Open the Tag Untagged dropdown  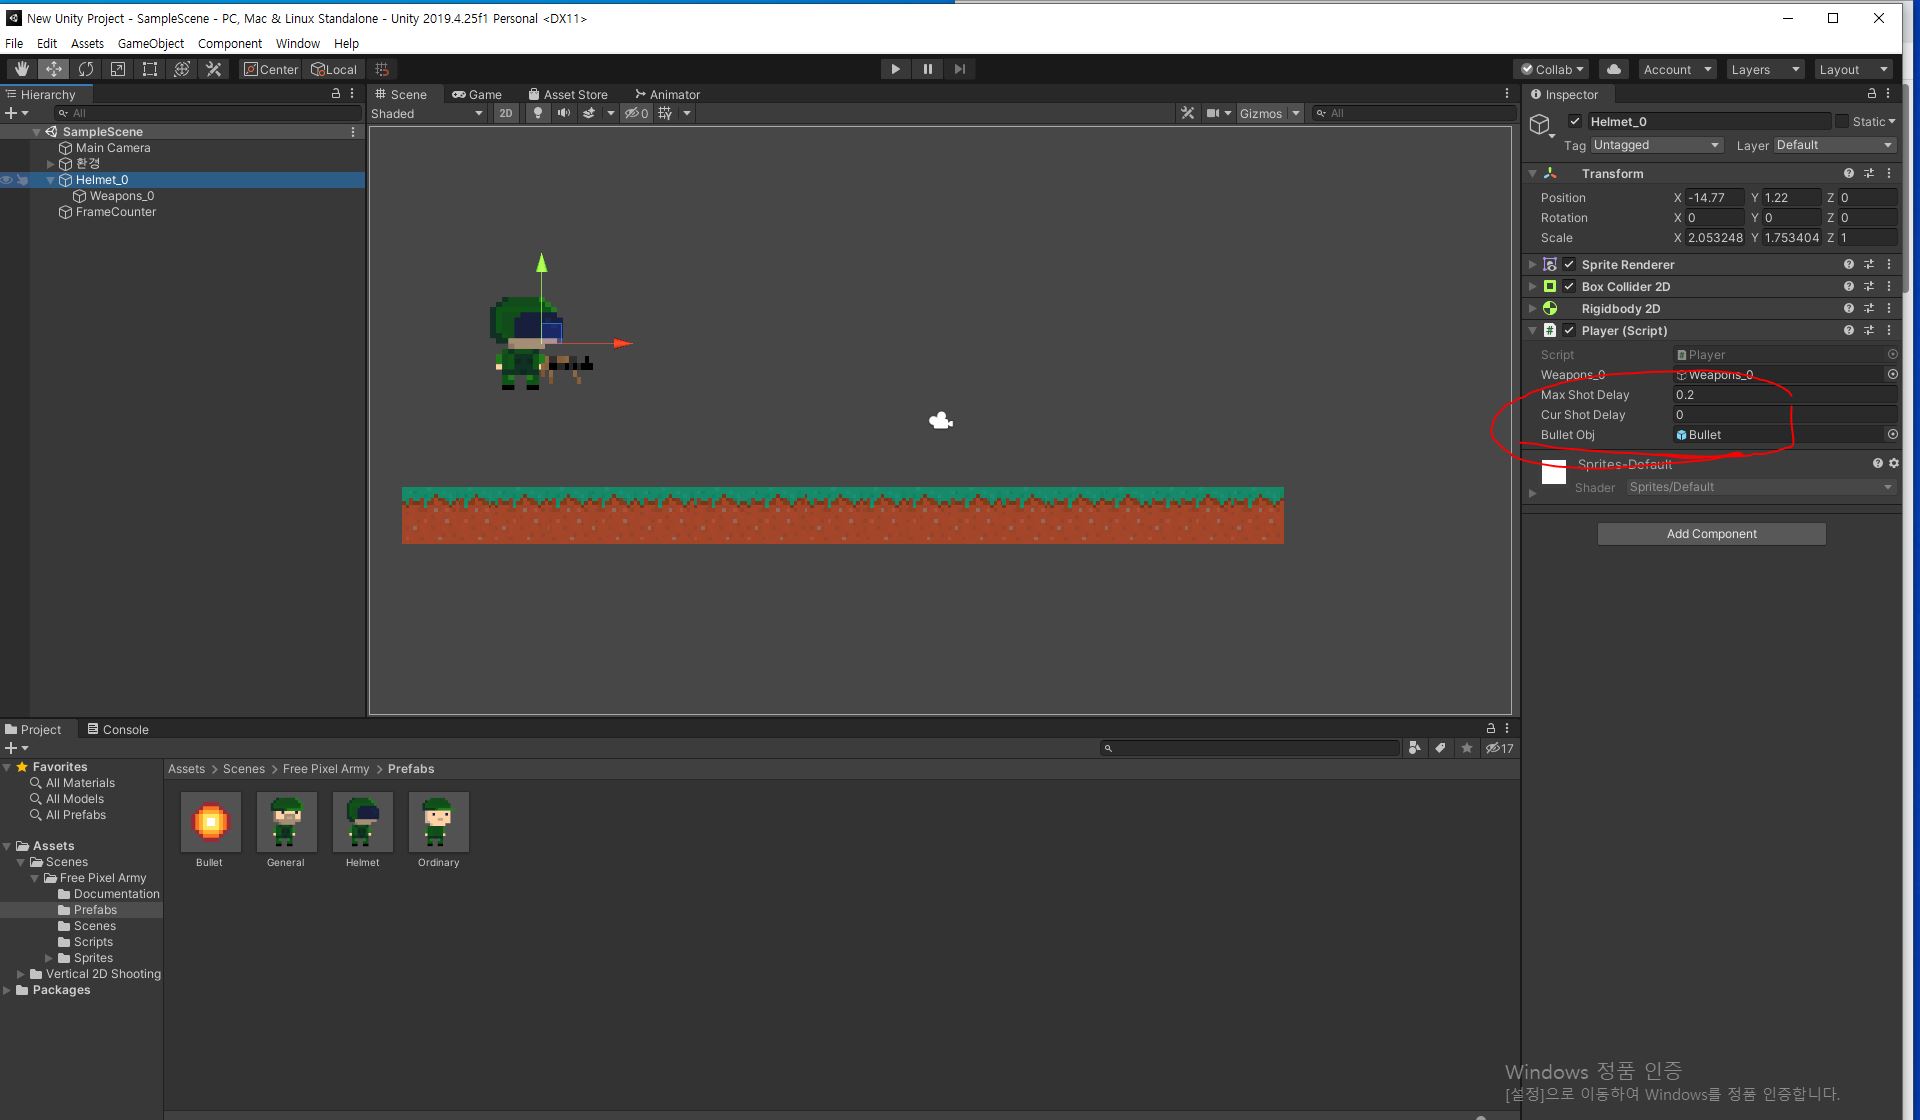tap(1656, 145)
